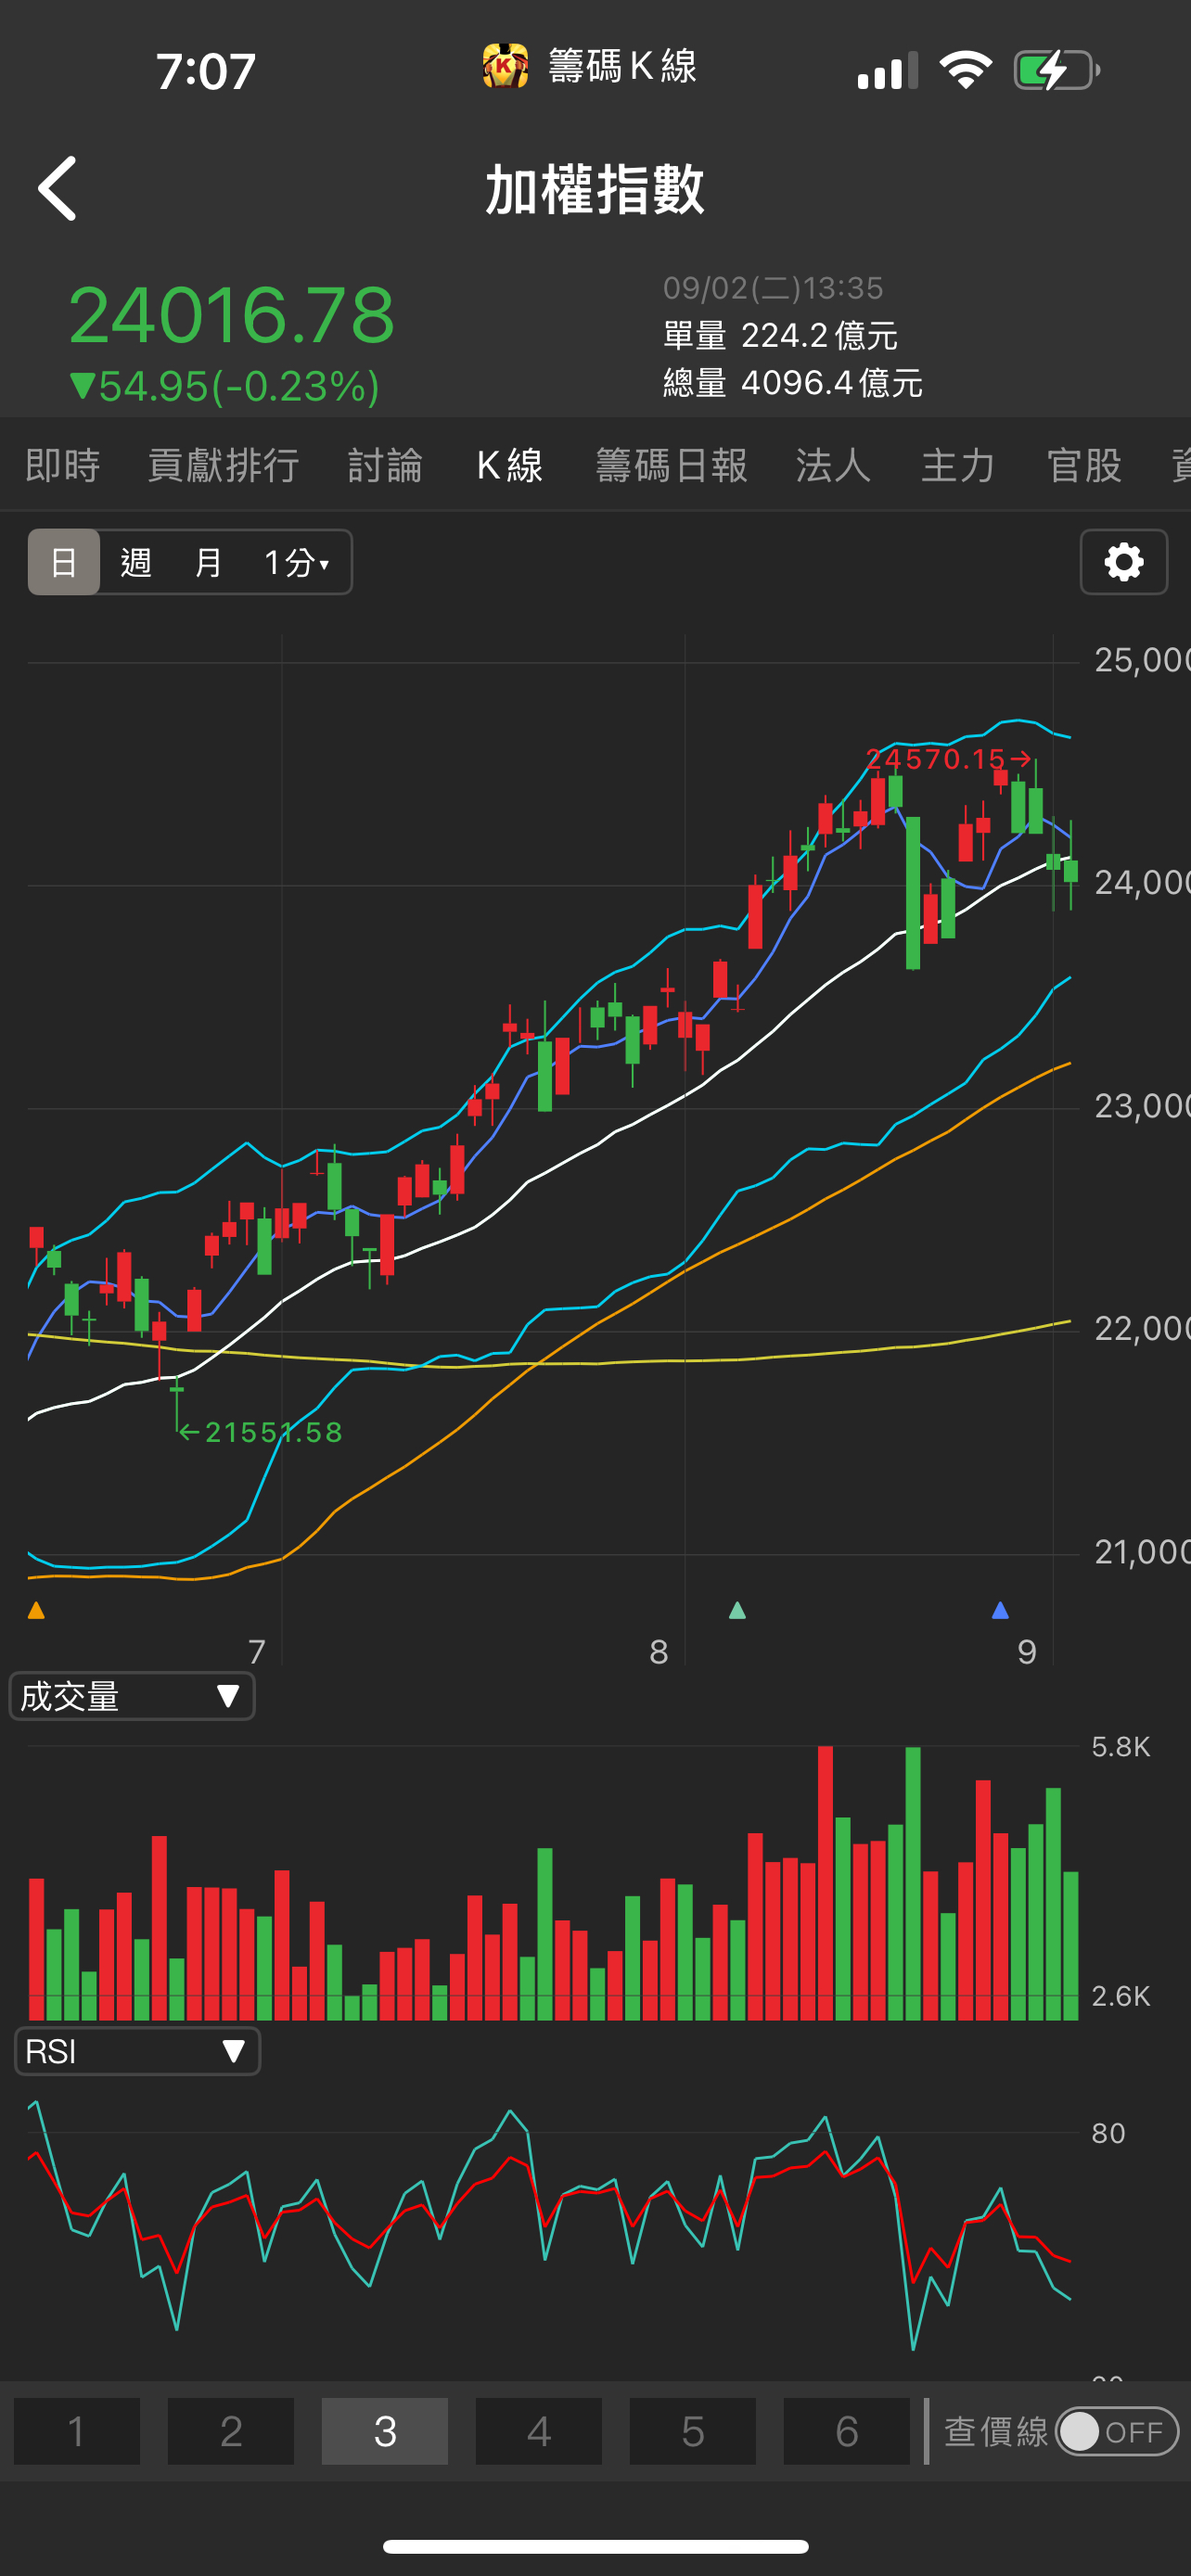
Task: Switch to the 官股 tab
Action: pyautogui.click(x=1084, y=465)
